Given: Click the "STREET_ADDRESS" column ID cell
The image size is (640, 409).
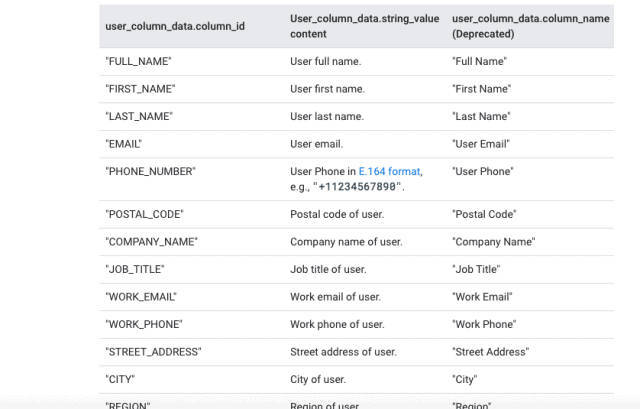Looking at the screenshot, I should point(153,352).
